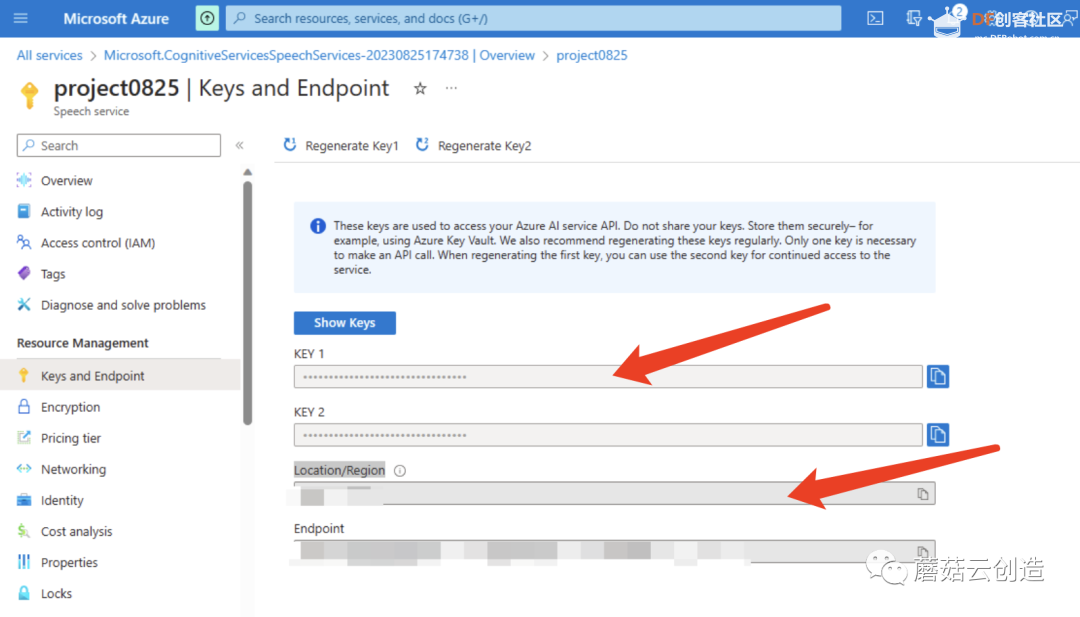
Task: Copy KEY 2 to clipboard
Action: pyautogui.click(x=937, y=435)
